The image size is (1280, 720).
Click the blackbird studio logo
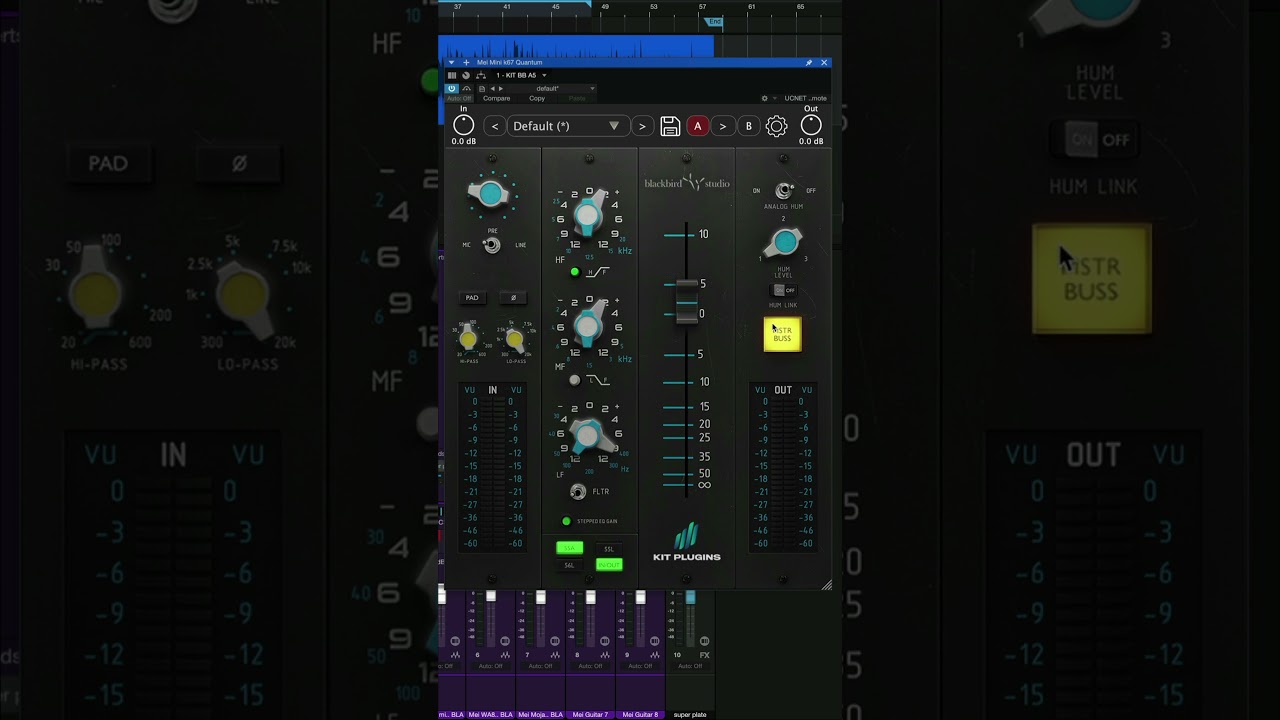click(686, 183)
